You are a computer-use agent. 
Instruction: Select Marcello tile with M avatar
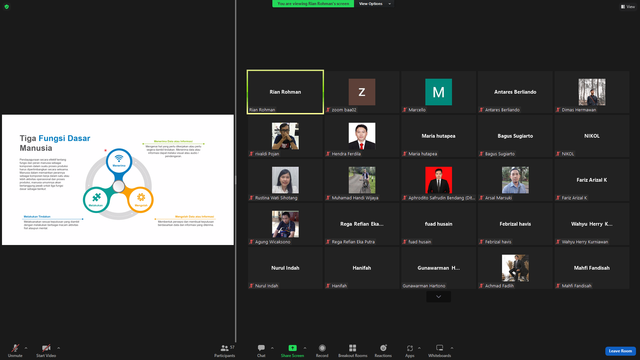(x=438, y=92)
